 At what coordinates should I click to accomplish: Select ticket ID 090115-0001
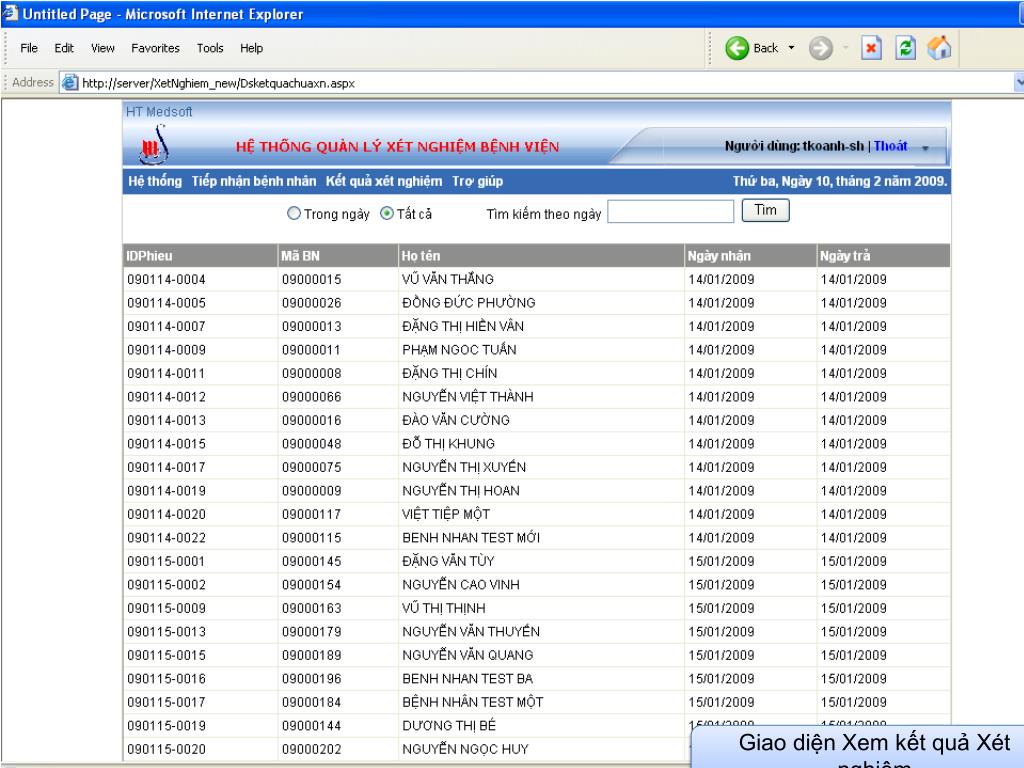click(x=166, y=562)
